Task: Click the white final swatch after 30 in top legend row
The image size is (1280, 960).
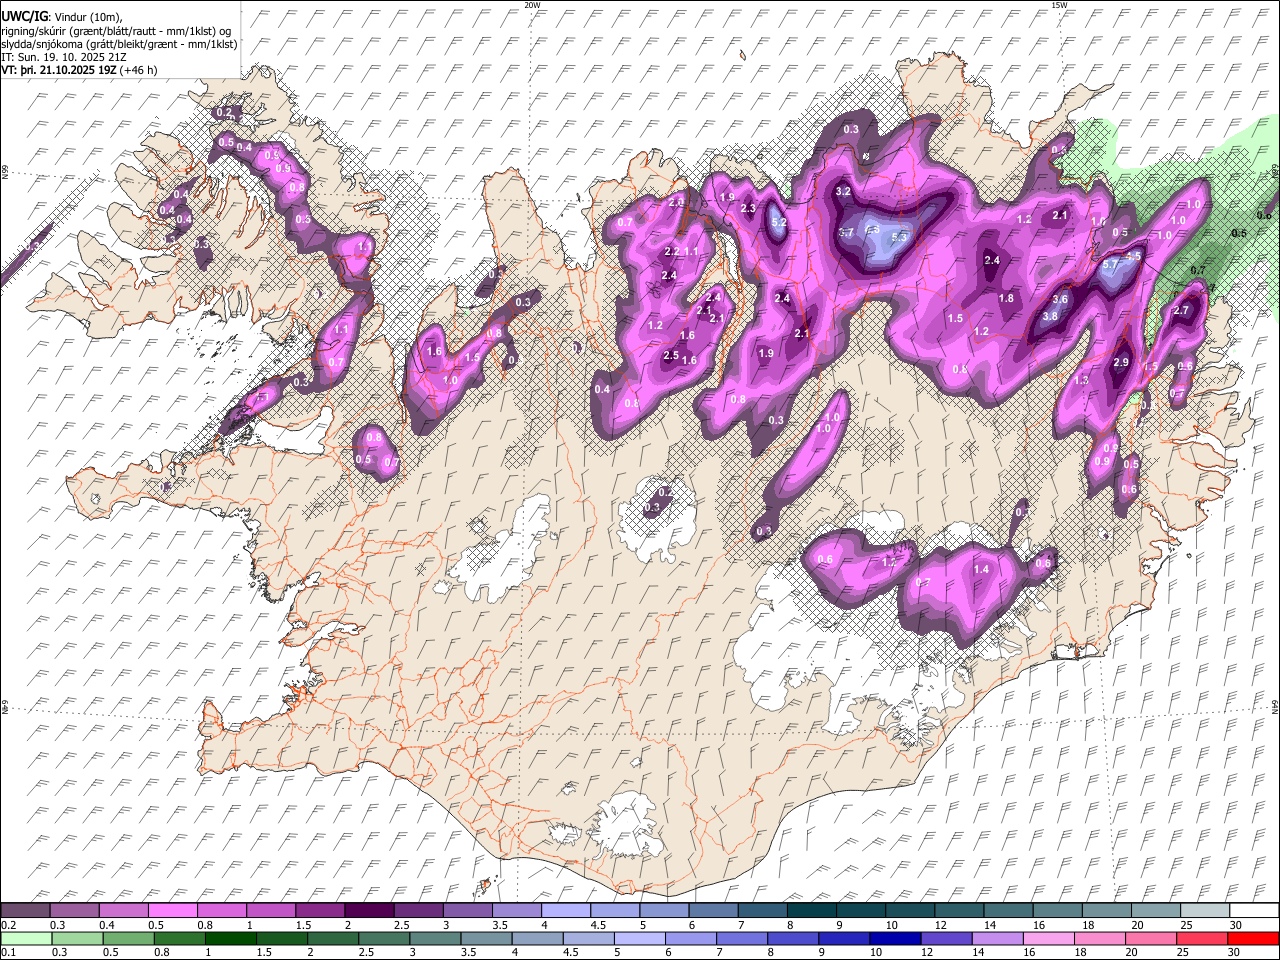Action: (1253, 911)
